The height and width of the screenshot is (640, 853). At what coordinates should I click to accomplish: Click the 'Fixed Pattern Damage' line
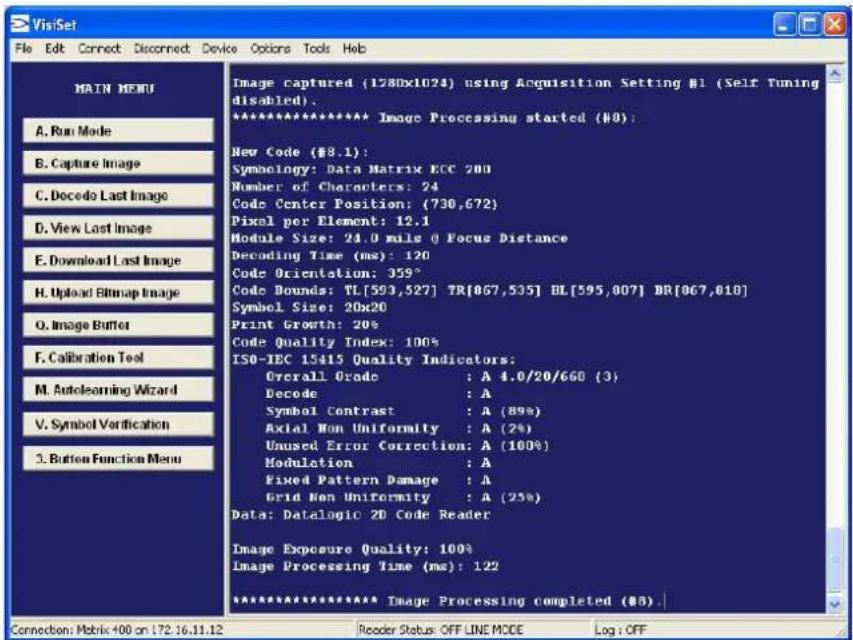(x=378, y=481)
